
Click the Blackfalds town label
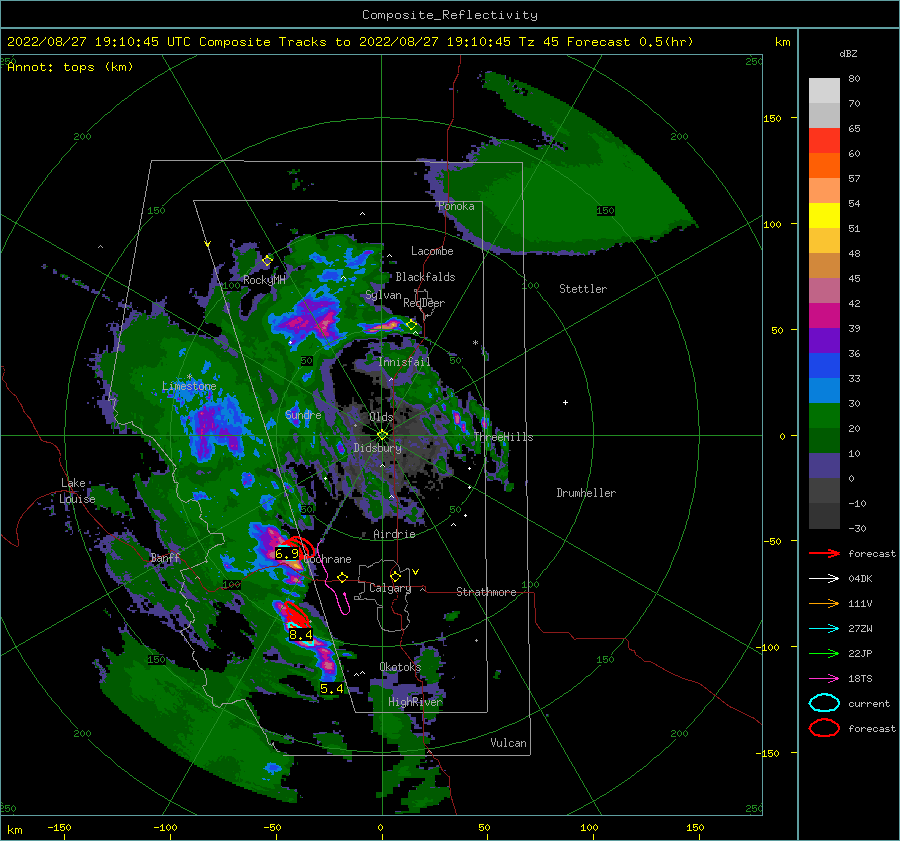click(x=425, y=277)
